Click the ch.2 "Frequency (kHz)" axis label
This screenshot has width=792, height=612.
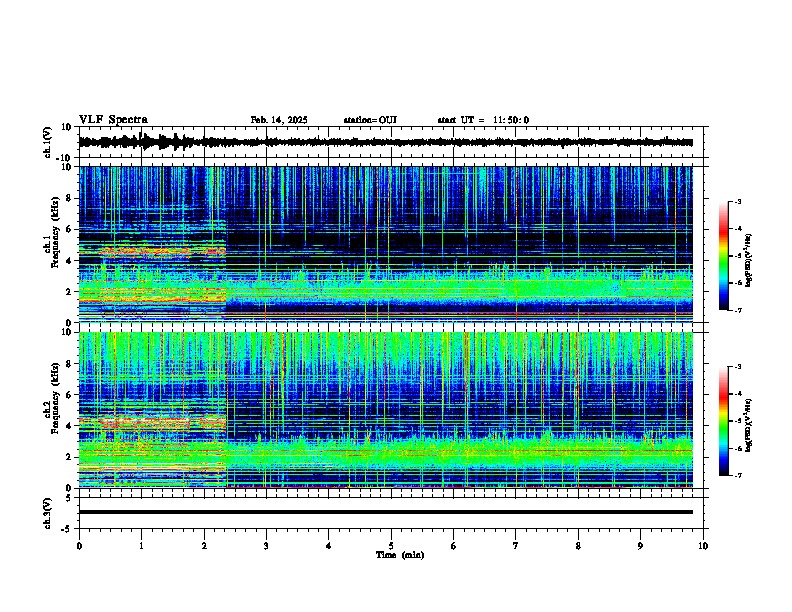point(56,398)
